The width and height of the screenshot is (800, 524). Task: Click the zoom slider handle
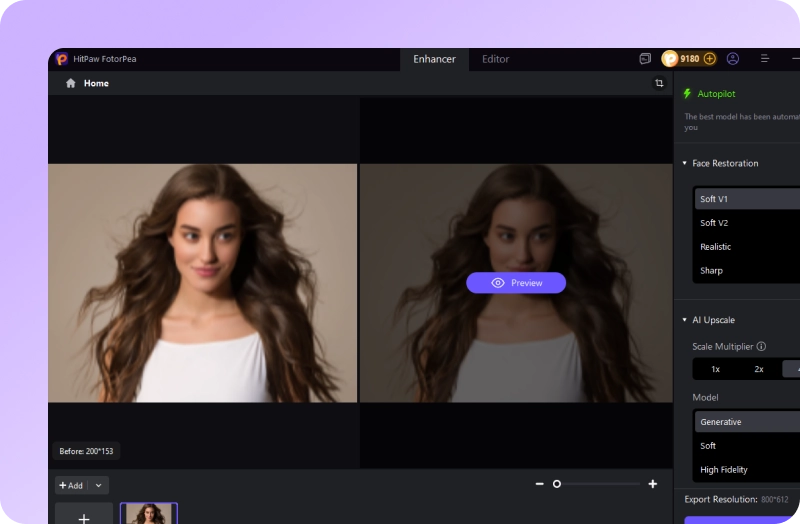(557, 484)
